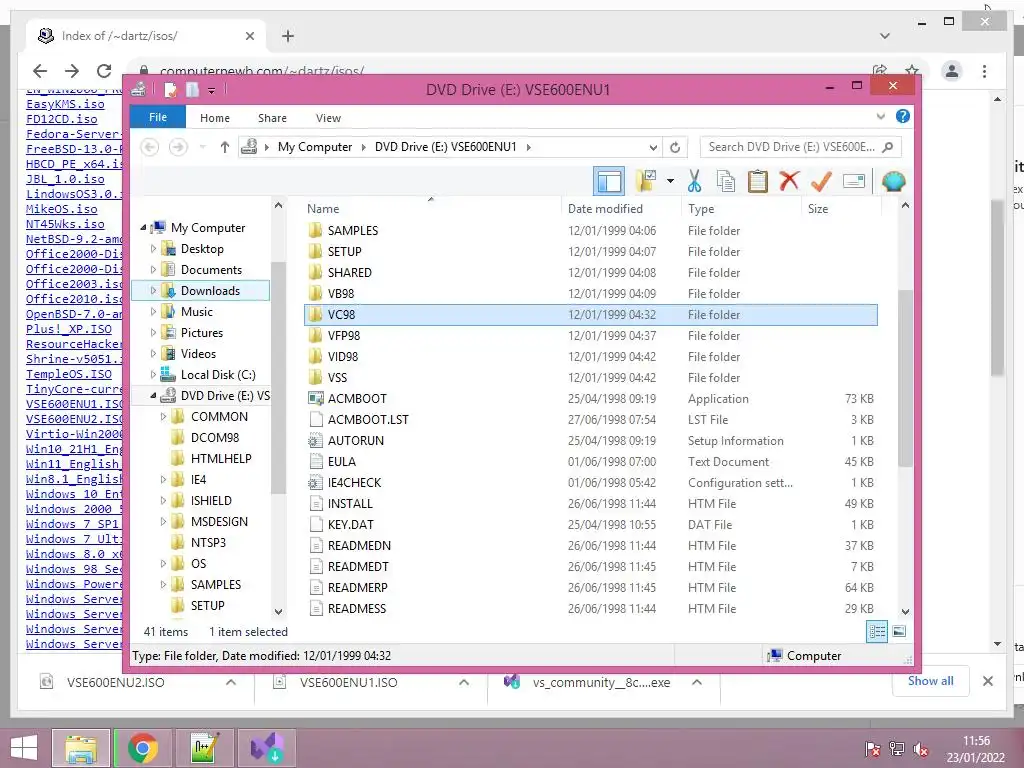Select Downloads in navigation pane

tap(201, 291)
